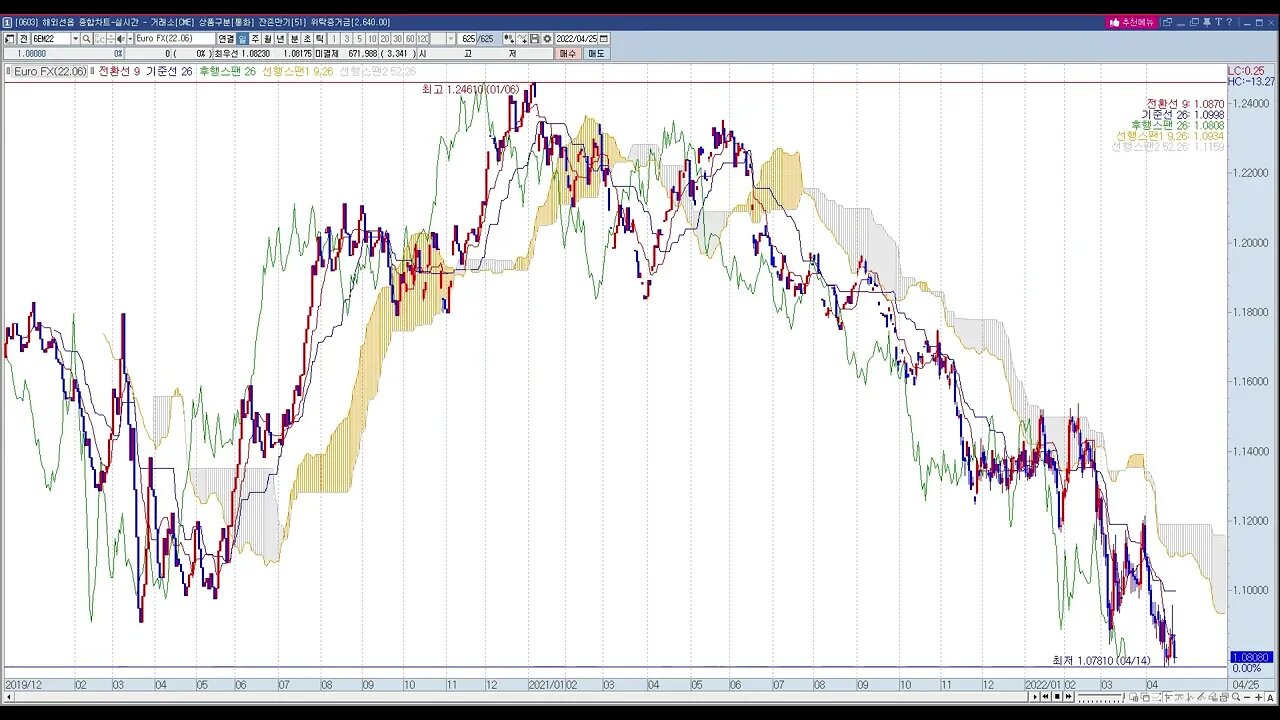Click the Euro FX(22.06) name field
This screenshot has height=720, width=1280.
pos(174,39)
